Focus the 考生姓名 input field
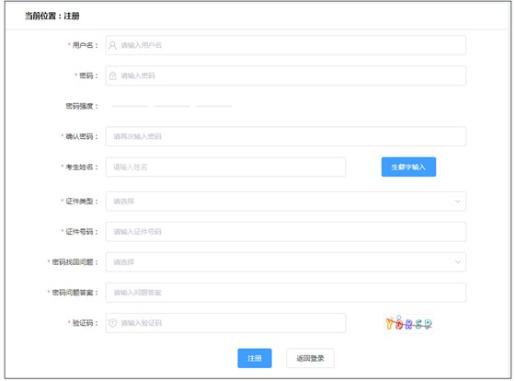This screenshot has width=515, height=381. [226, 167]
